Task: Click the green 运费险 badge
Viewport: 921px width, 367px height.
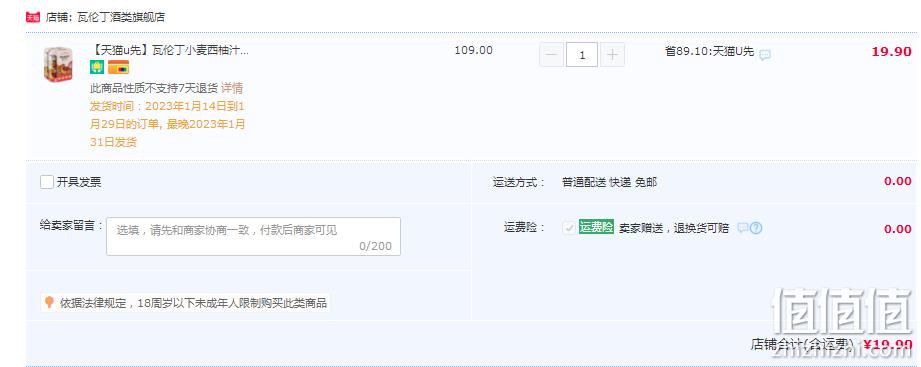Action: [x=596, y=227]
